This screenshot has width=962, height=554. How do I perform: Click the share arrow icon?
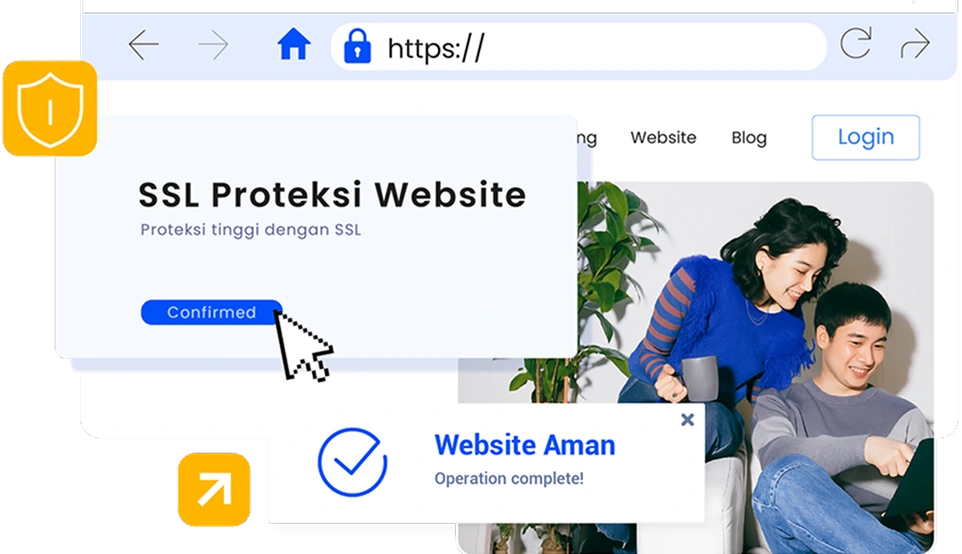[915, 44]
